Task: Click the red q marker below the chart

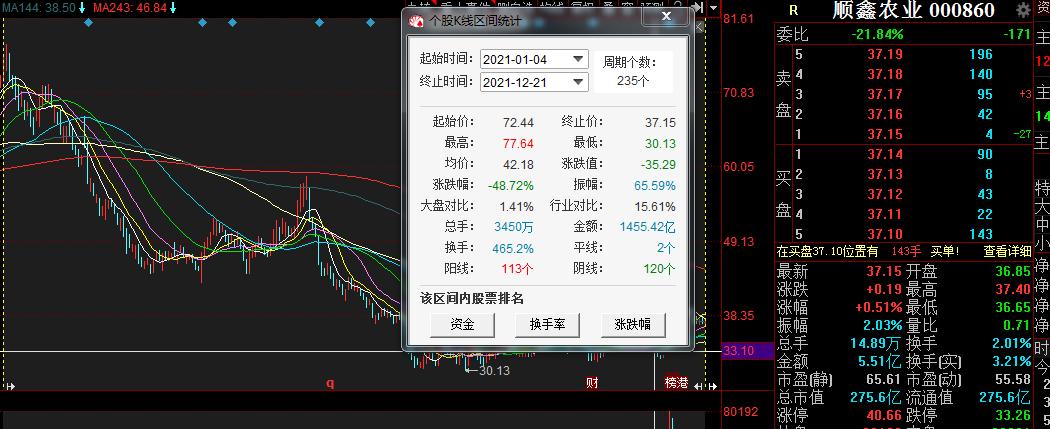Action: click(x=329, y=383)
